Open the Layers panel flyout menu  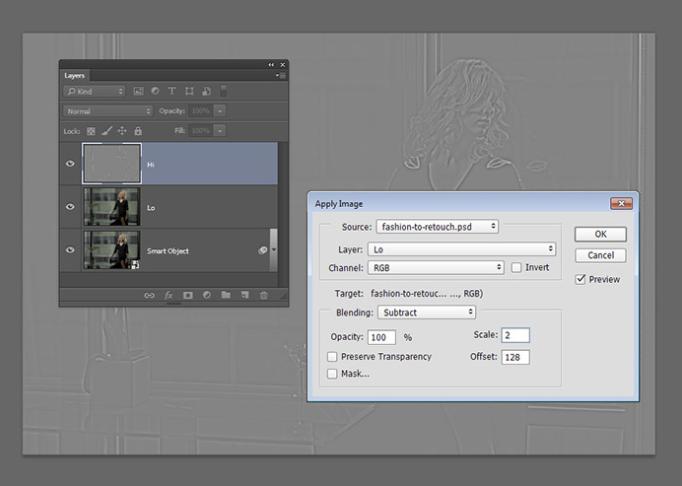281,76
